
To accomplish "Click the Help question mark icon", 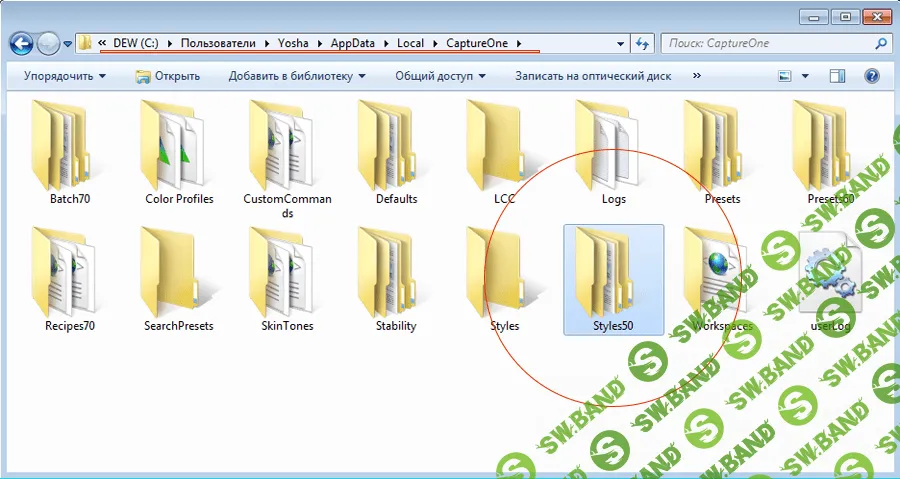I will tap(871, 76).
